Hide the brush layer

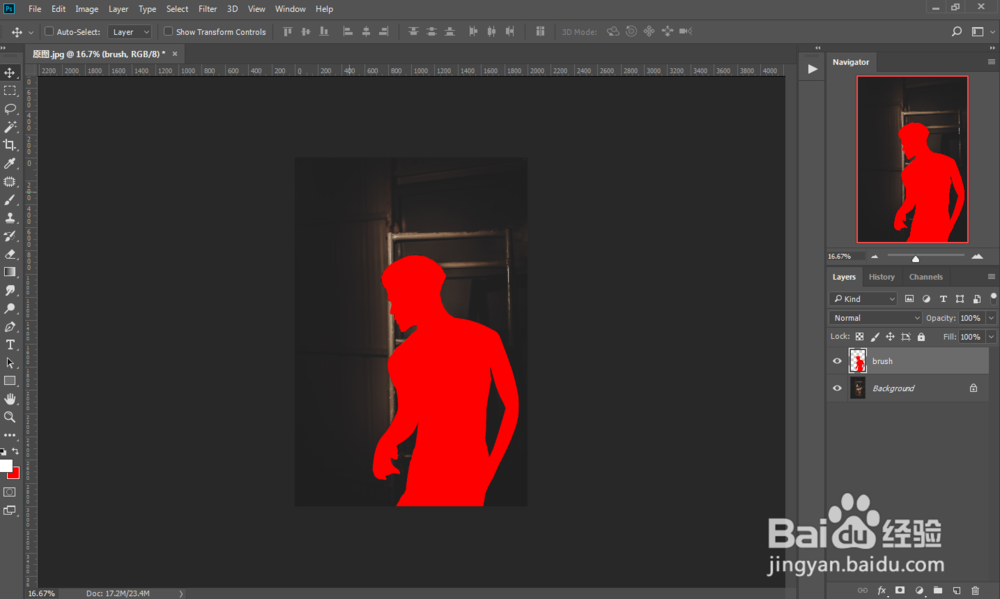click(837, 361)
